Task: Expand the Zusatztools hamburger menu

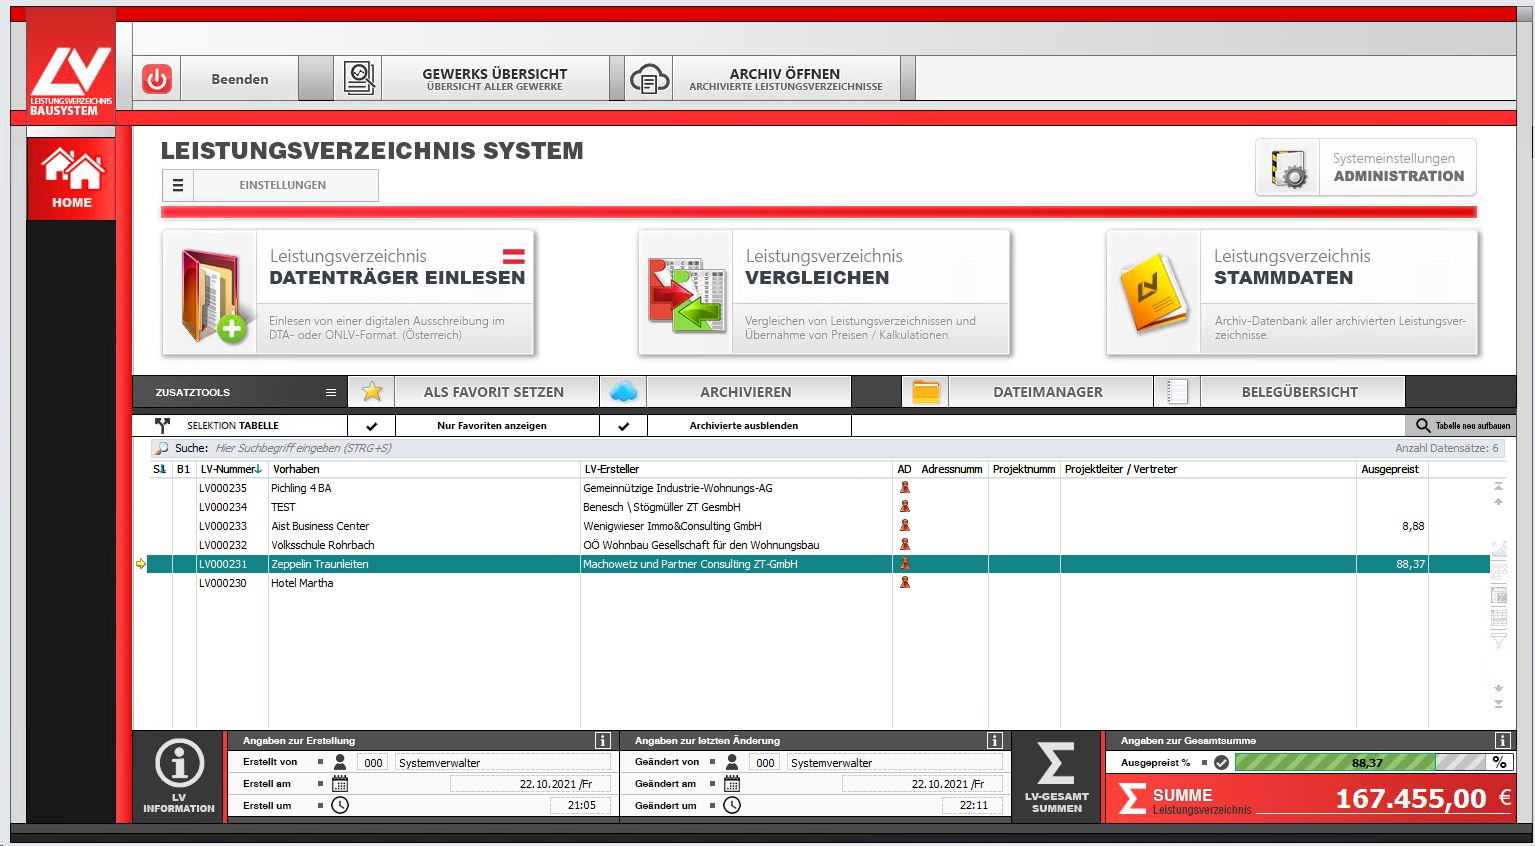Action: [x=330, y=392]
